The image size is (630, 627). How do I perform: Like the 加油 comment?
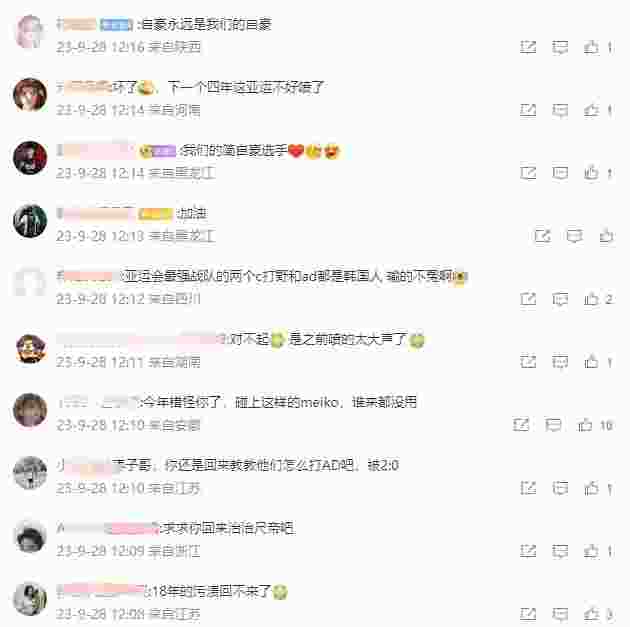tap(606, 236)
